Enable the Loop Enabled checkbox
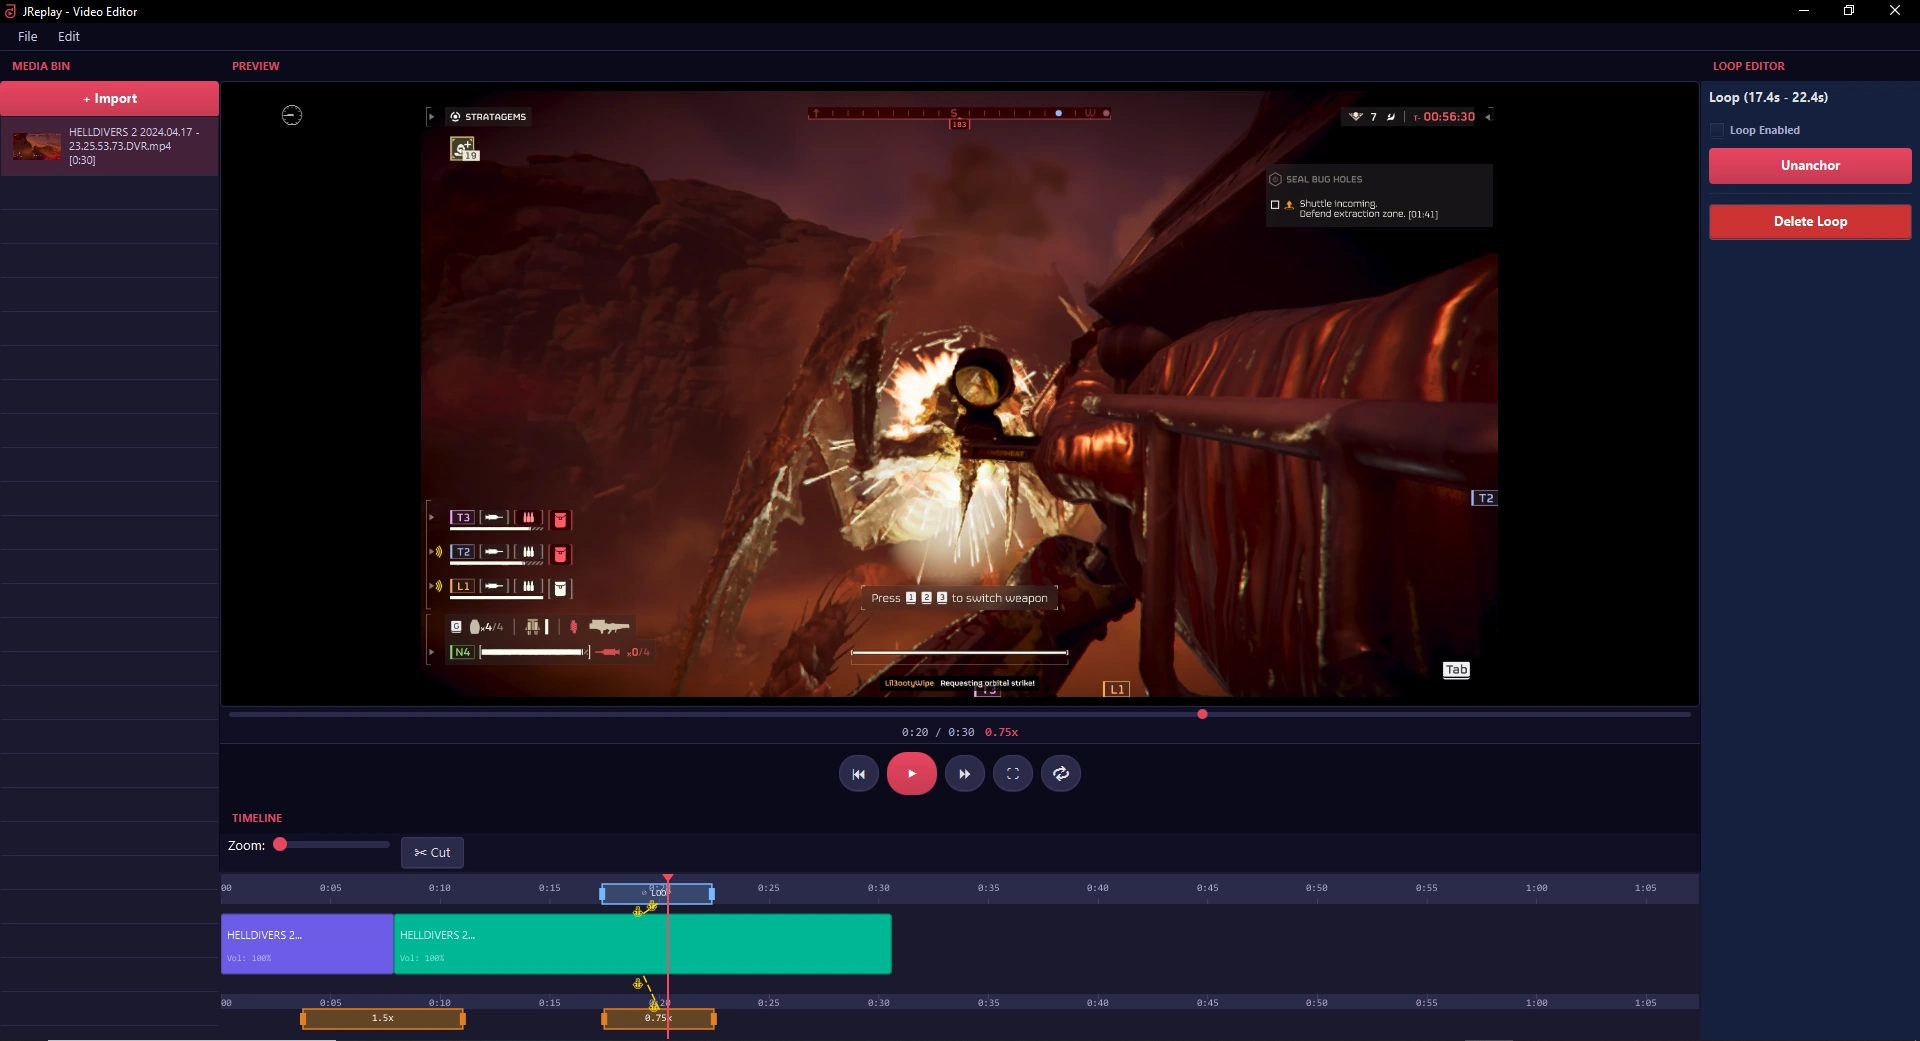Viewport: 1920px width, 1041px height. pyautogui.click(x=1717, y=130)
